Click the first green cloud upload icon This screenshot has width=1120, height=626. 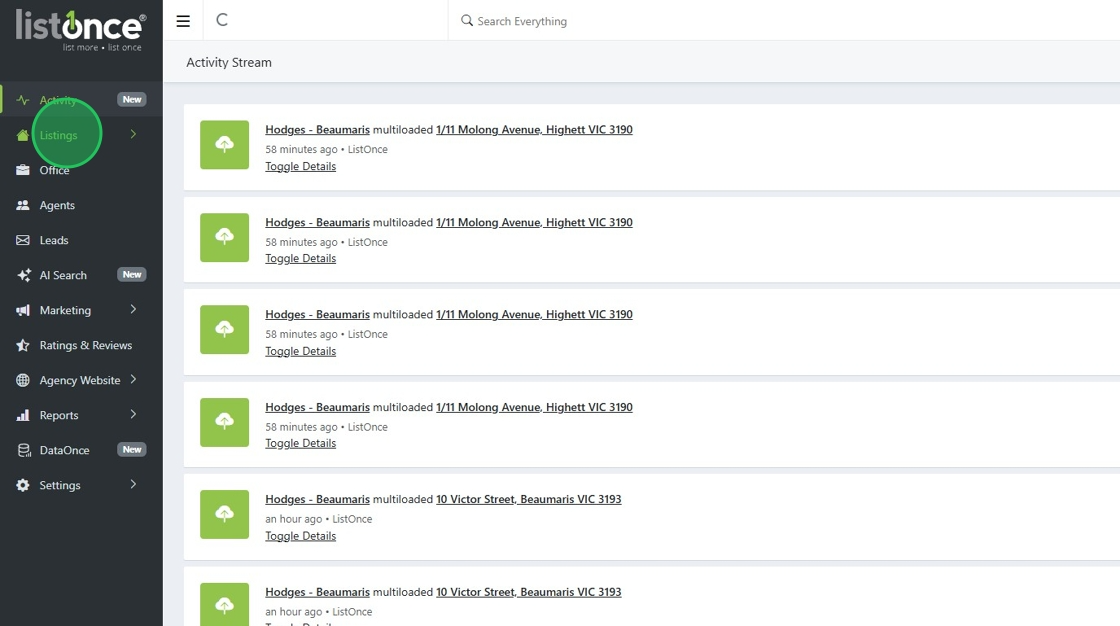[224, 145]
